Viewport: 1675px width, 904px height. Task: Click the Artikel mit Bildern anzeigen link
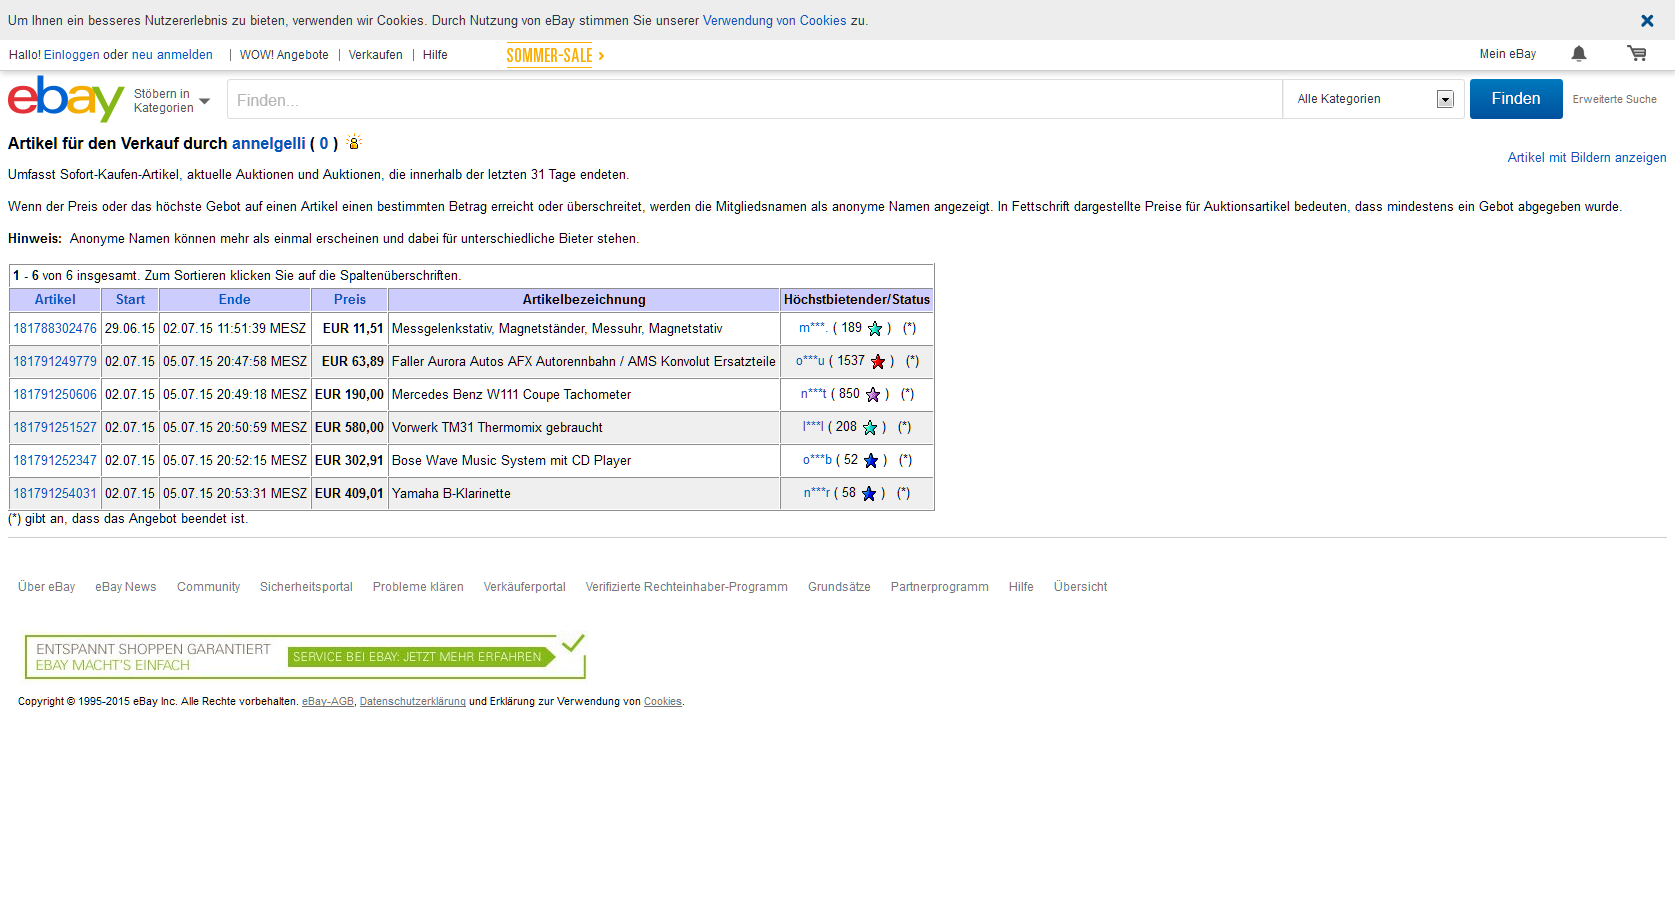1586,158
